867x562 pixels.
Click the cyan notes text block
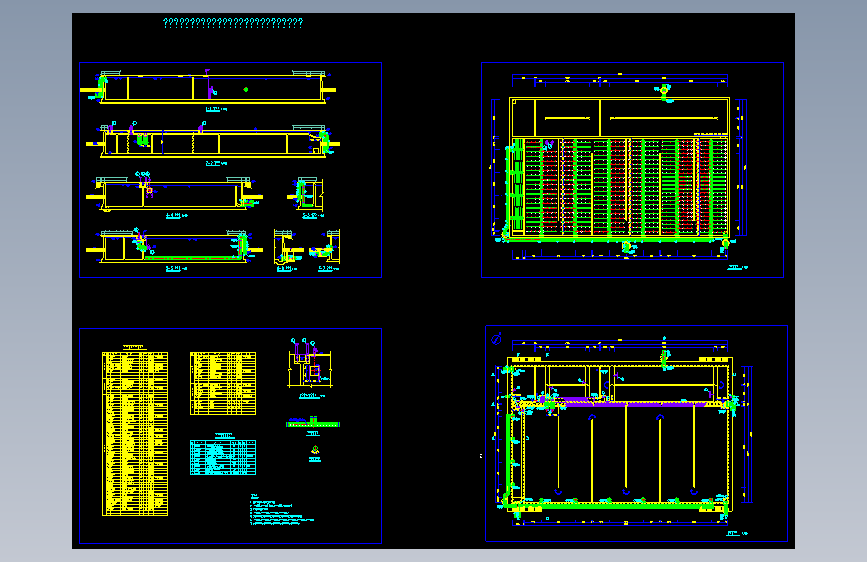pyautogui.click(x=281, y=509)
